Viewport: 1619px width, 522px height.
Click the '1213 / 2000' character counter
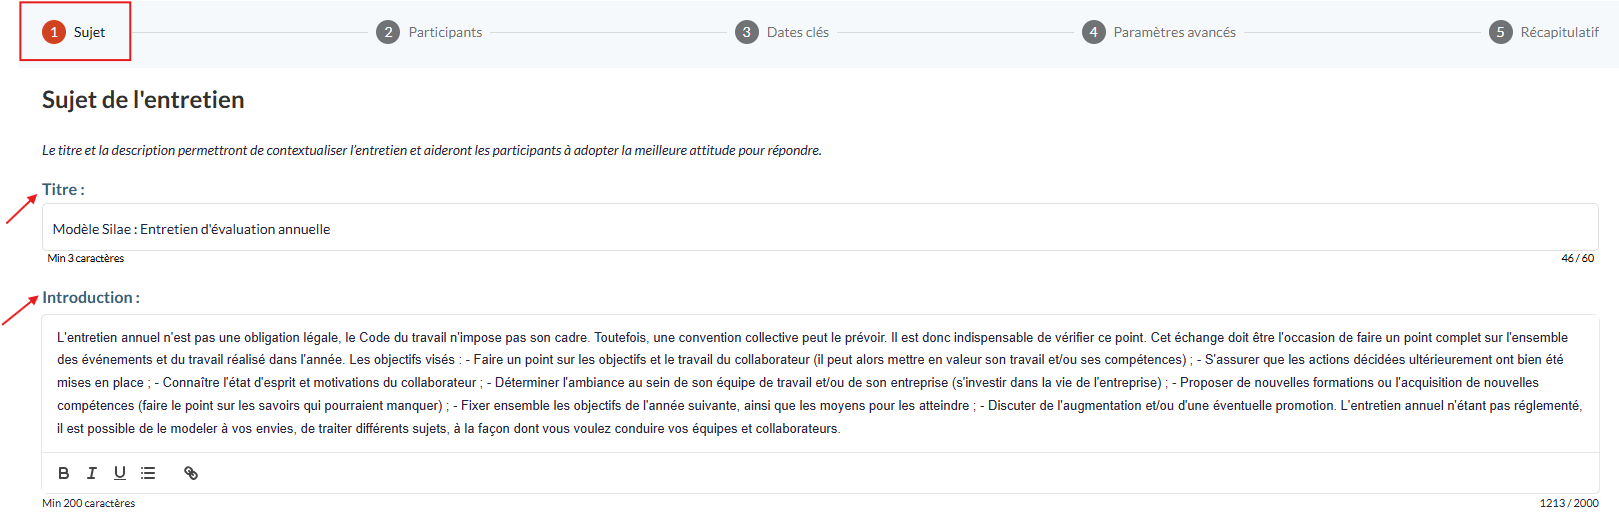coord(1569,503)
